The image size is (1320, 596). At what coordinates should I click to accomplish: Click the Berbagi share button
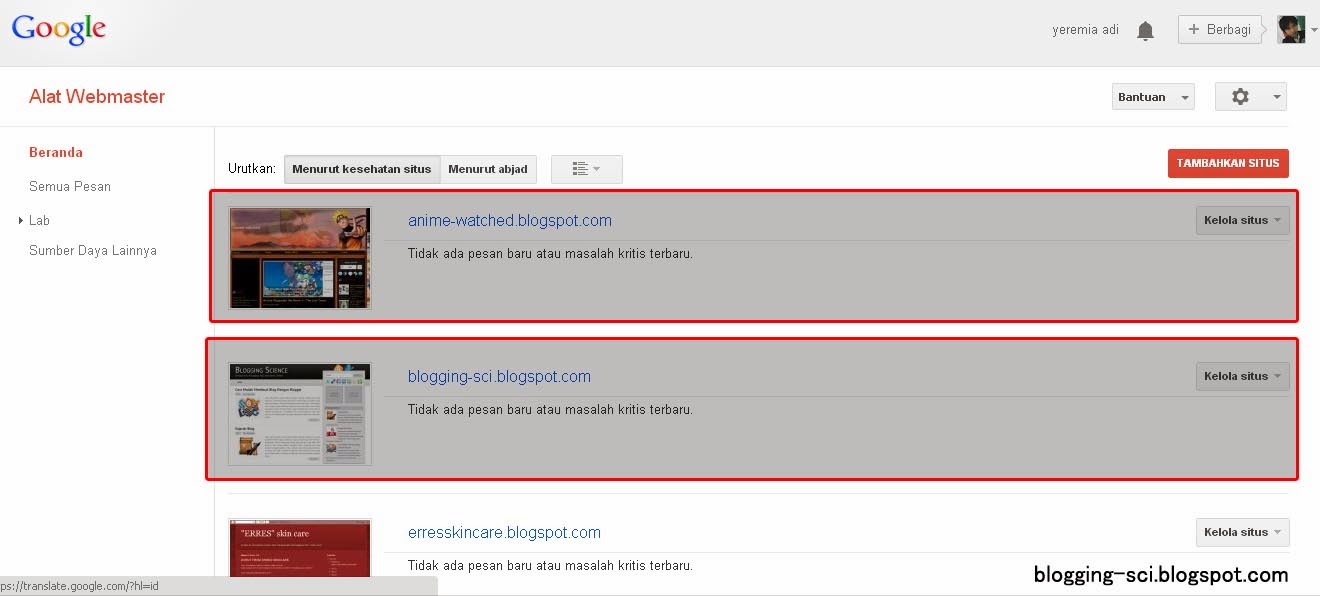pyautogui.click(x=1219, y=30)
